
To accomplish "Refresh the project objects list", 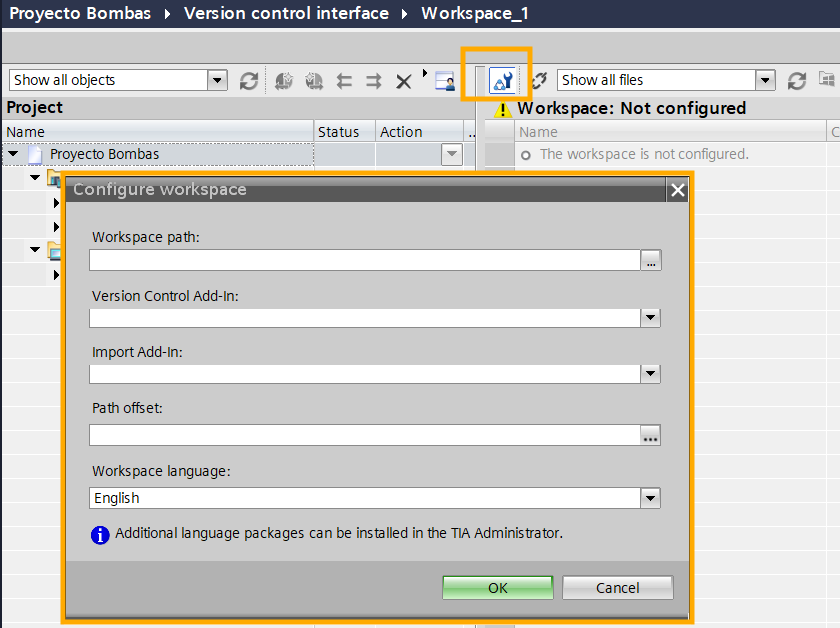I will point(249,81).
